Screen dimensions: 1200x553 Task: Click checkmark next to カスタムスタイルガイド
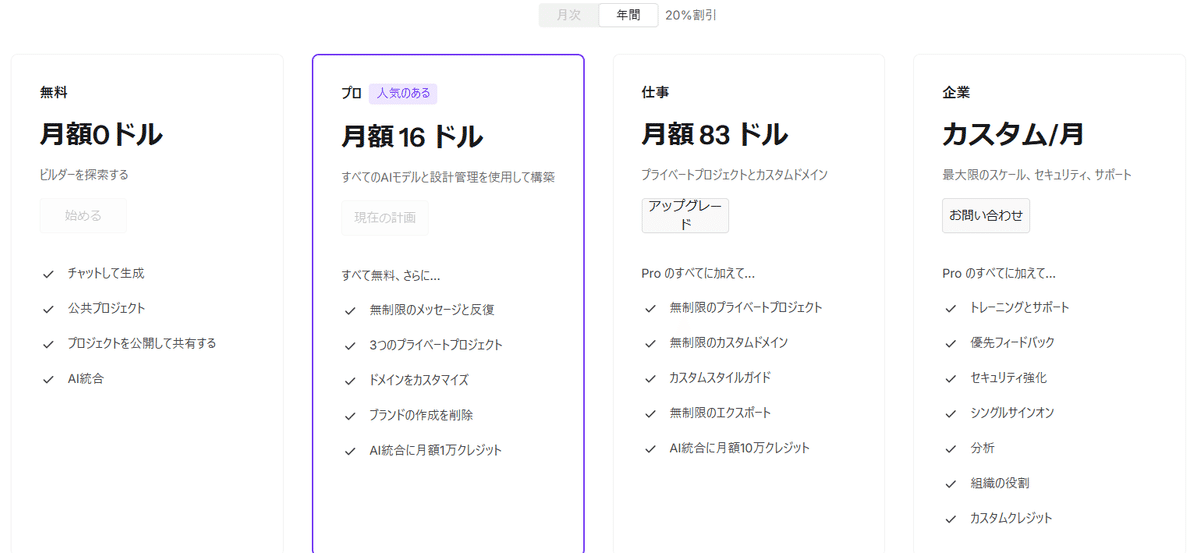click(x=650, y=378)
